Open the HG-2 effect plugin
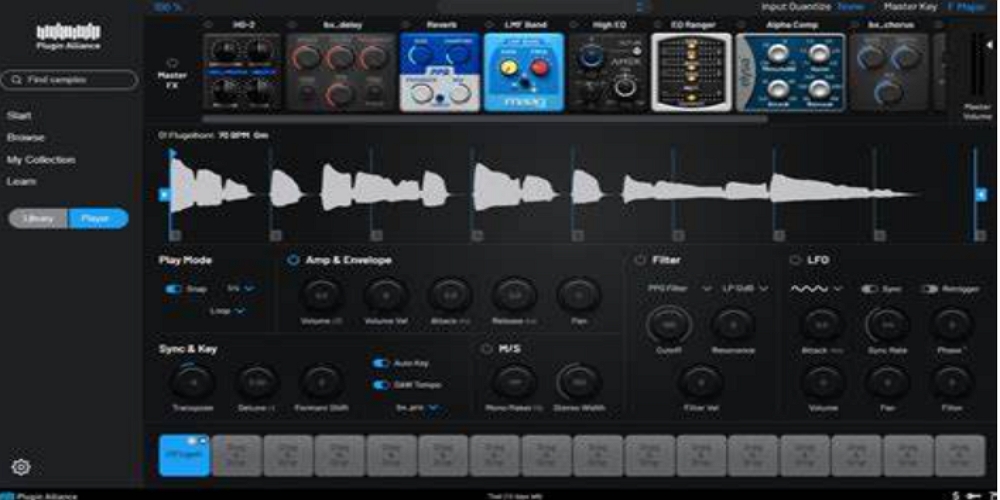 (x=242, y=72)
